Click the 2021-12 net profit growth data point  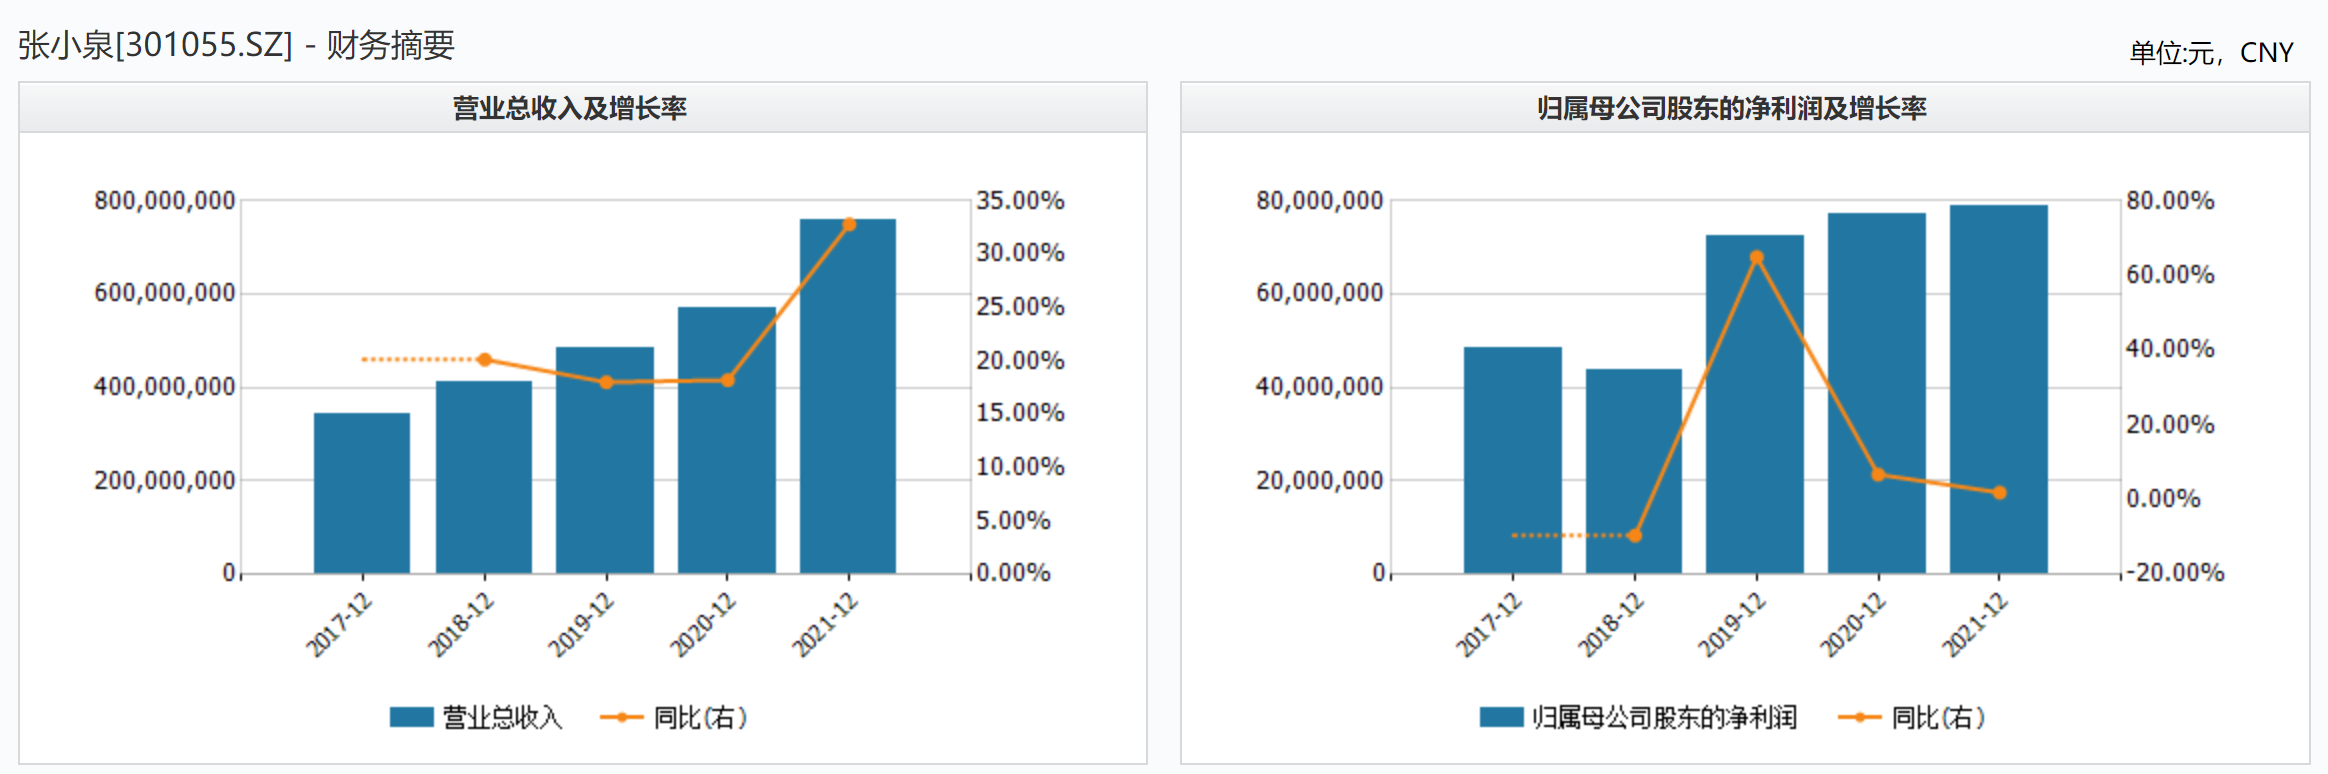coord(2000,492)
